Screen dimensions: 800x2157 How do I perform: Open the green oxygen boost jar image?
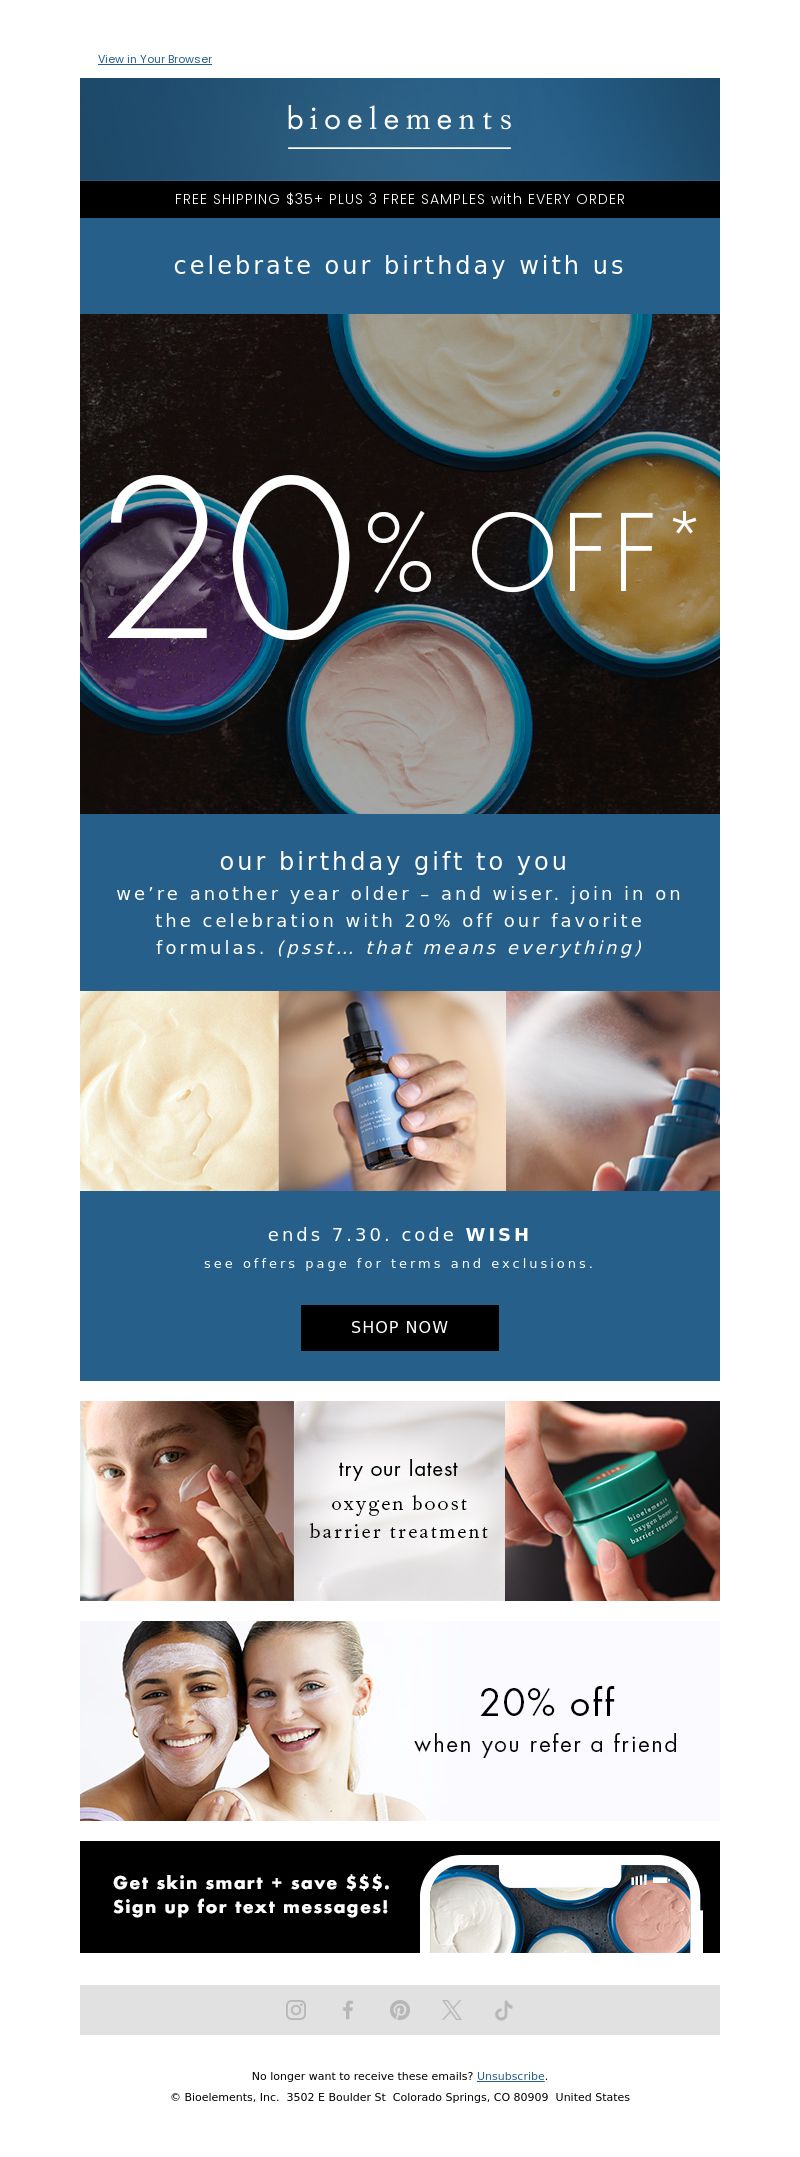(x=612, y=1501)
